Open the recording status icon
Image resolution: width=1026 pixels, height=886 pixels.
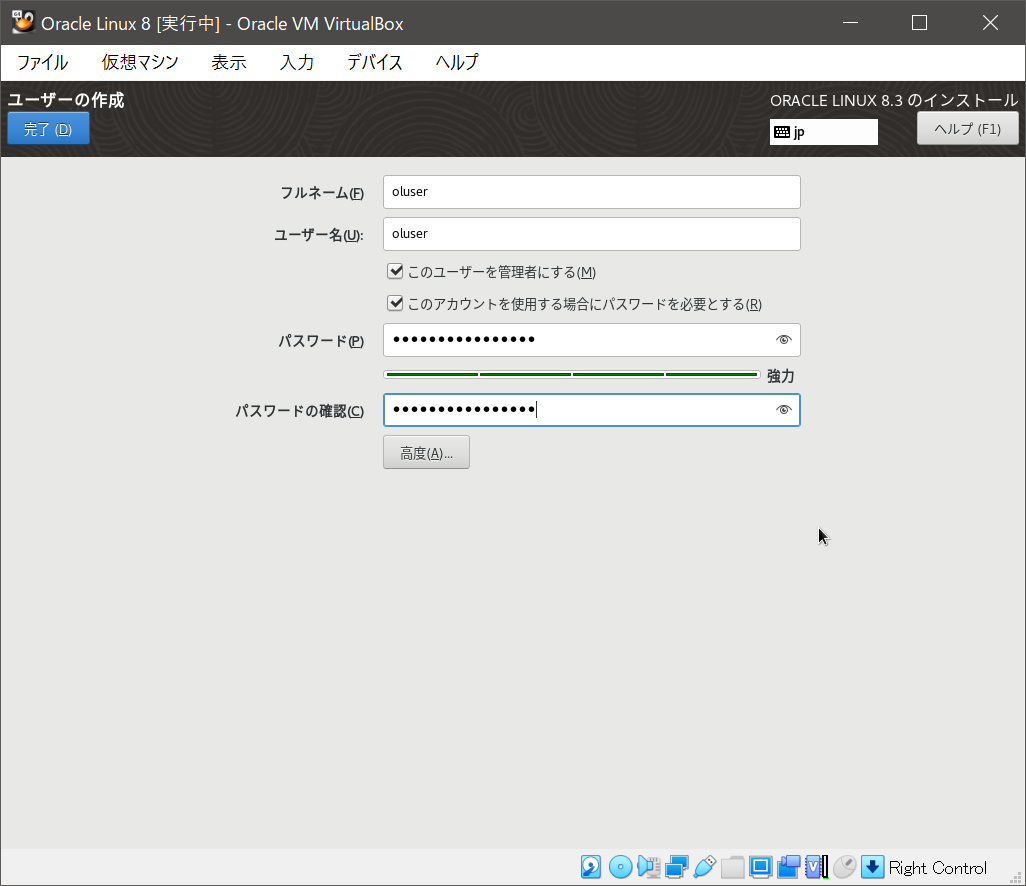point(788,867)
